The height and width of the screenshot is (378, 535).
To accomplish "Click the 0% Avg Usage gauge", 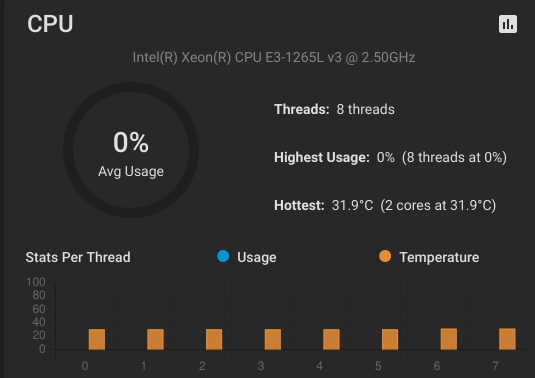I will 131,150.
